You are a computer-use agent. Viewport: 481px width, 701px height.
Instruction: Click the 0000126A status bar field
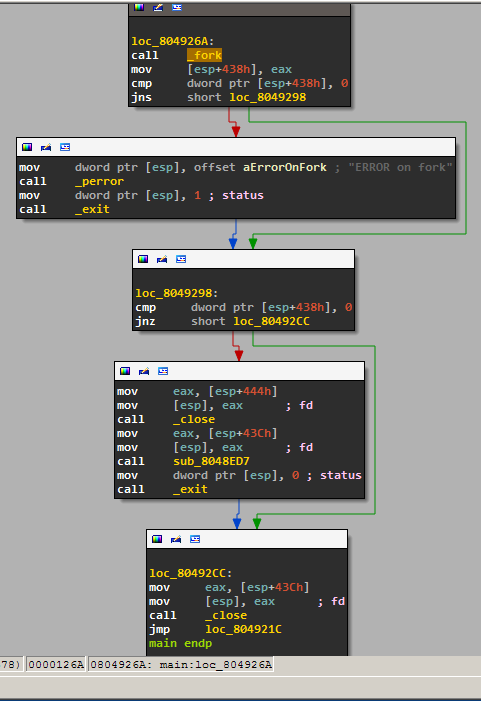pyautogui.click(x=56, y=665)
